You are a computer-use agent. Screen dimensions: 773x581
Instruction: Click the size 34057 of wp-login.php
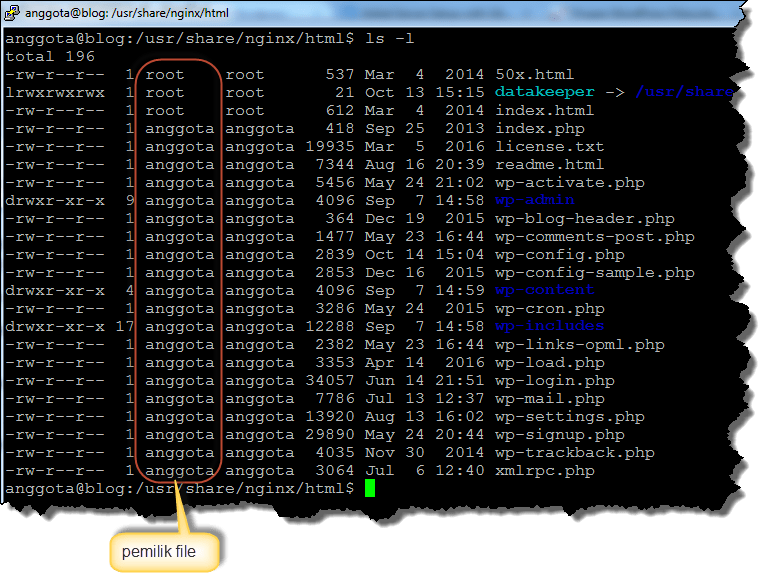coord(330,381)
